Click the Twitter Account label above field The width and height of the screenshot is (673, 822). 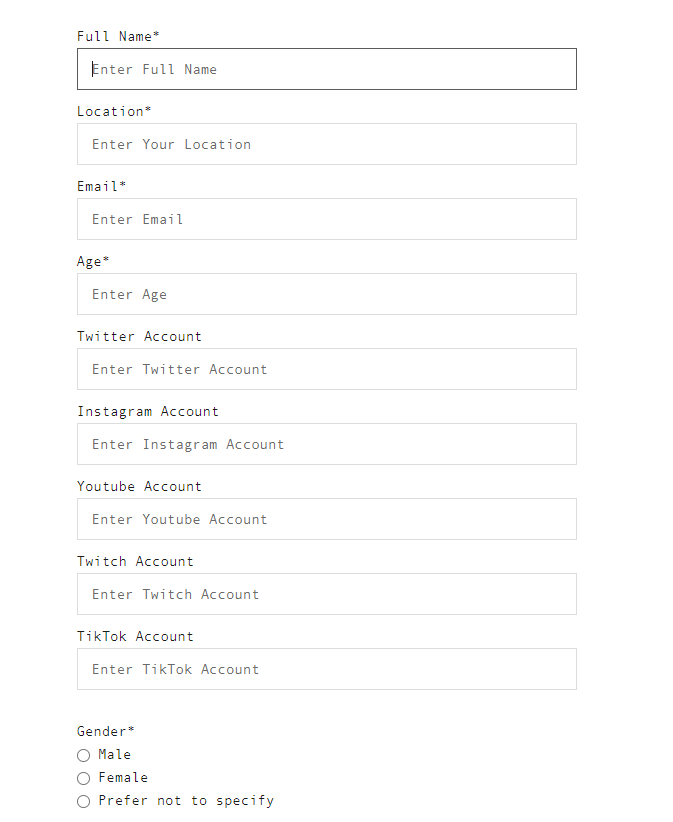click(x=139, y=337)
